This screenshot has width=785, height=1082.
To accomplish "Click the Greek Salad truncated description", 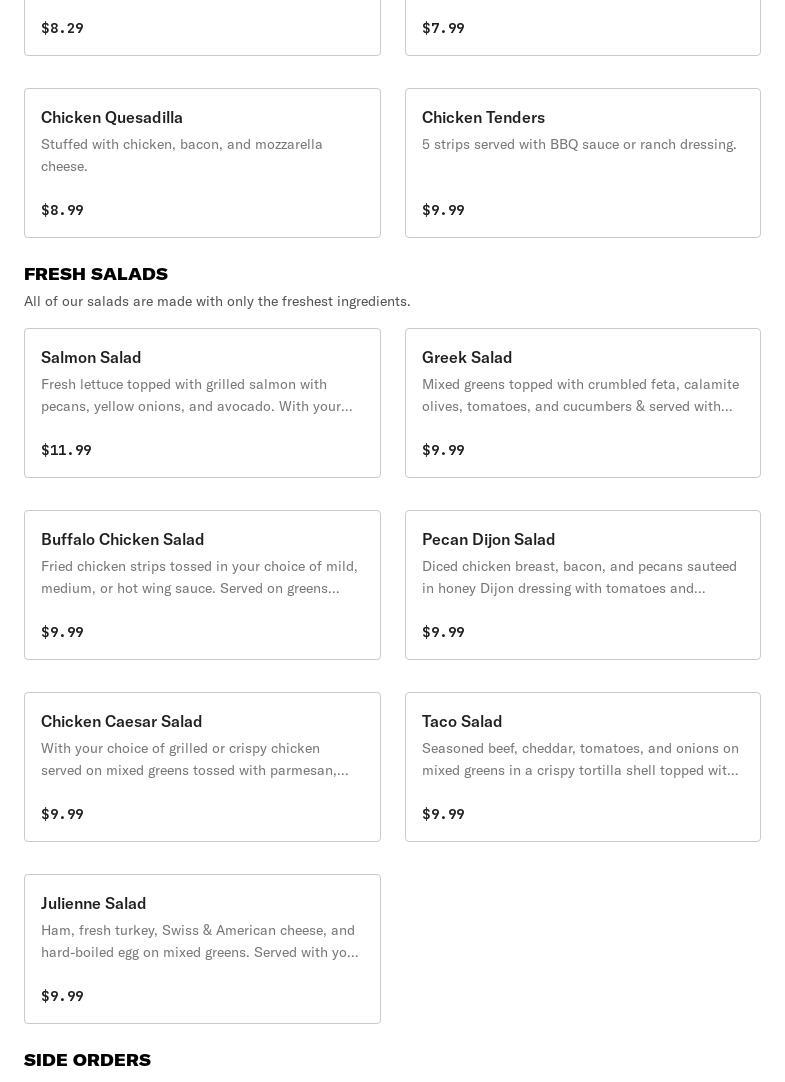I will coord(580,395).
